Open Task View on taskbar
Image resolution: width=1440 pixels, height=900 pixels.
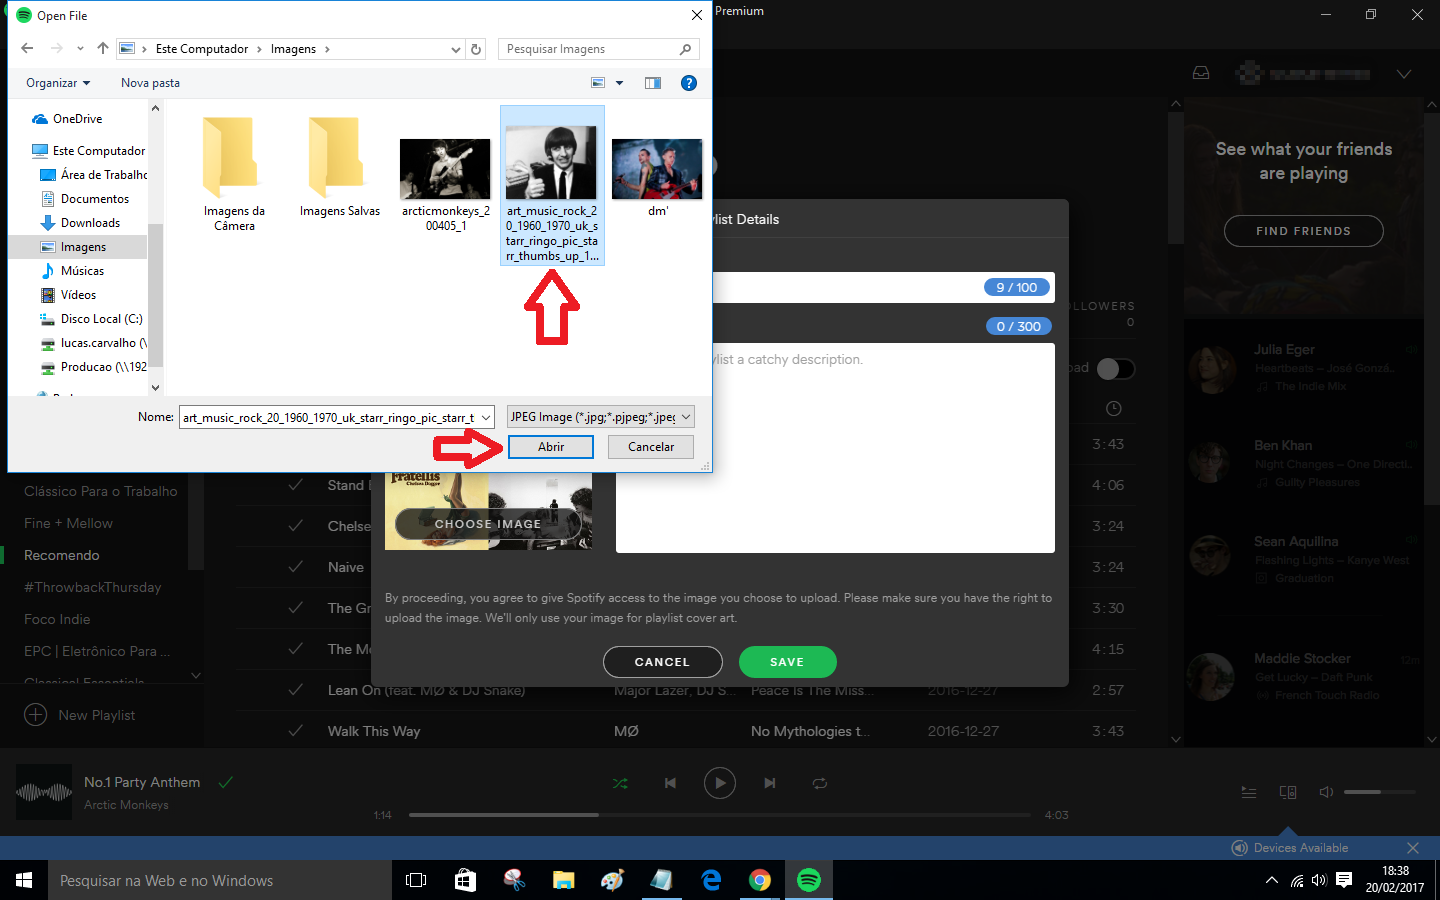tap(416, 880)
